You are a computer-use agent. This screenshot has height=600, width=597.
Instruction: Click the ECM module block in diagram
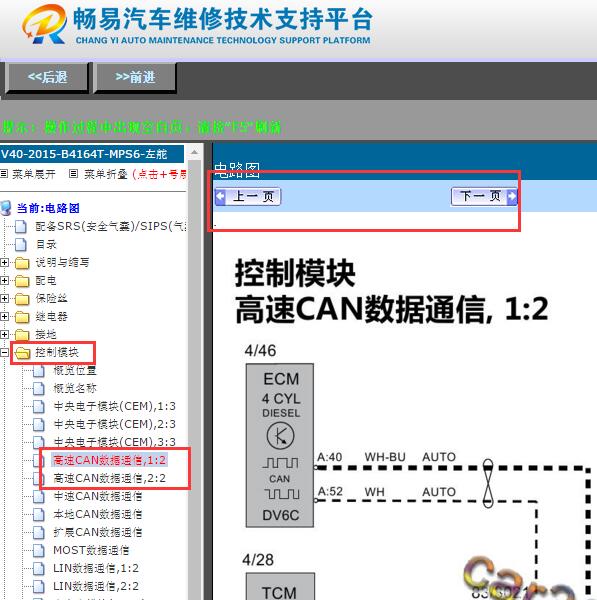coord(280,445)
